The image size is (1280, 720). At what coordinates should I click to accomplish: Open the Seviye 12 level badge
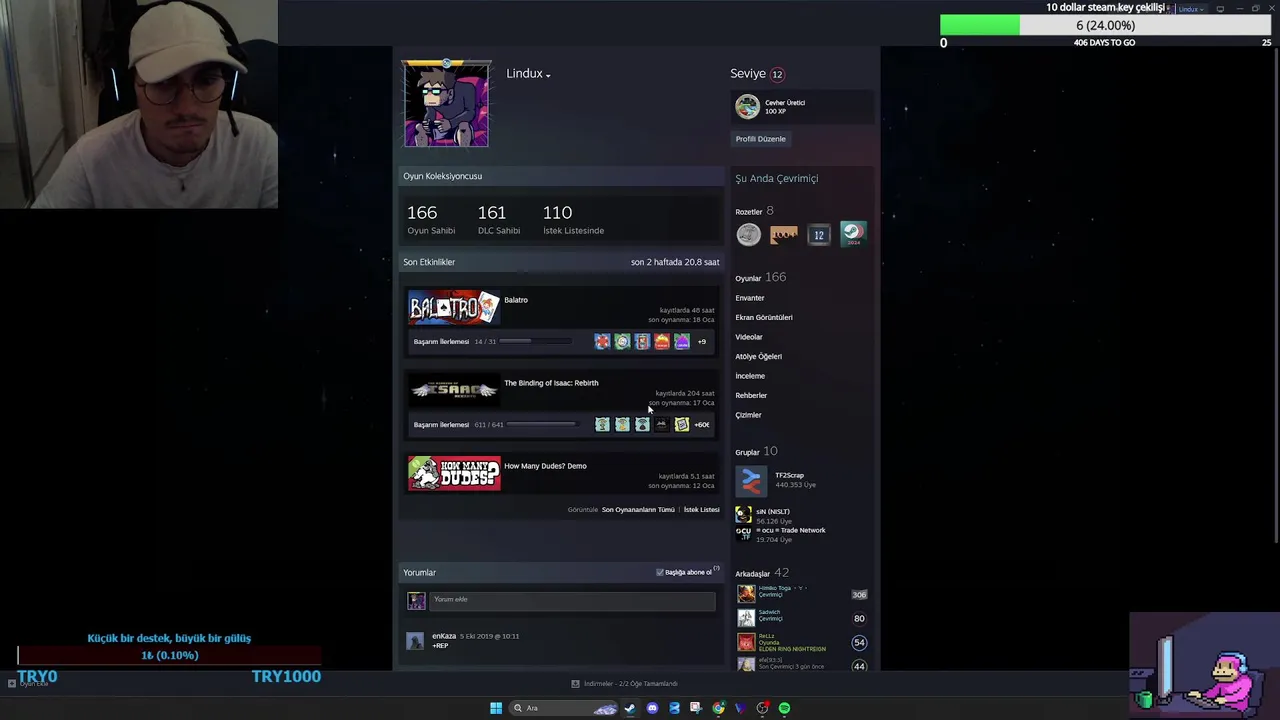(777, 74)
